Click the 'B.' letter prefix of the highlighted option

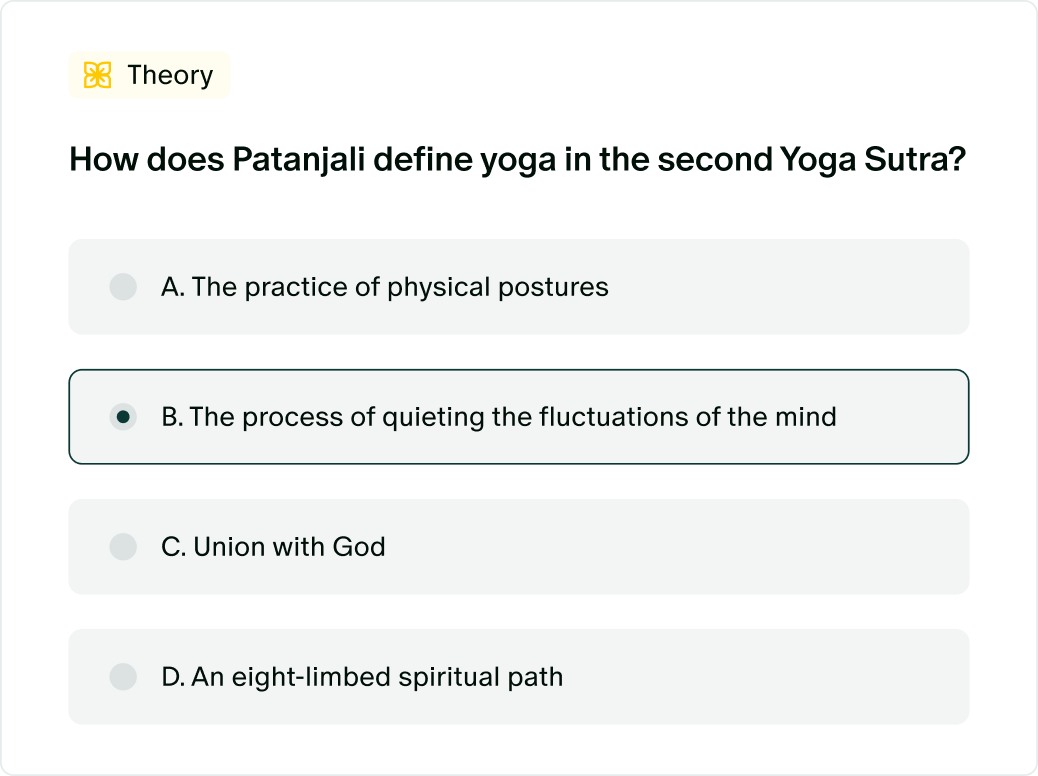point(173,417)
